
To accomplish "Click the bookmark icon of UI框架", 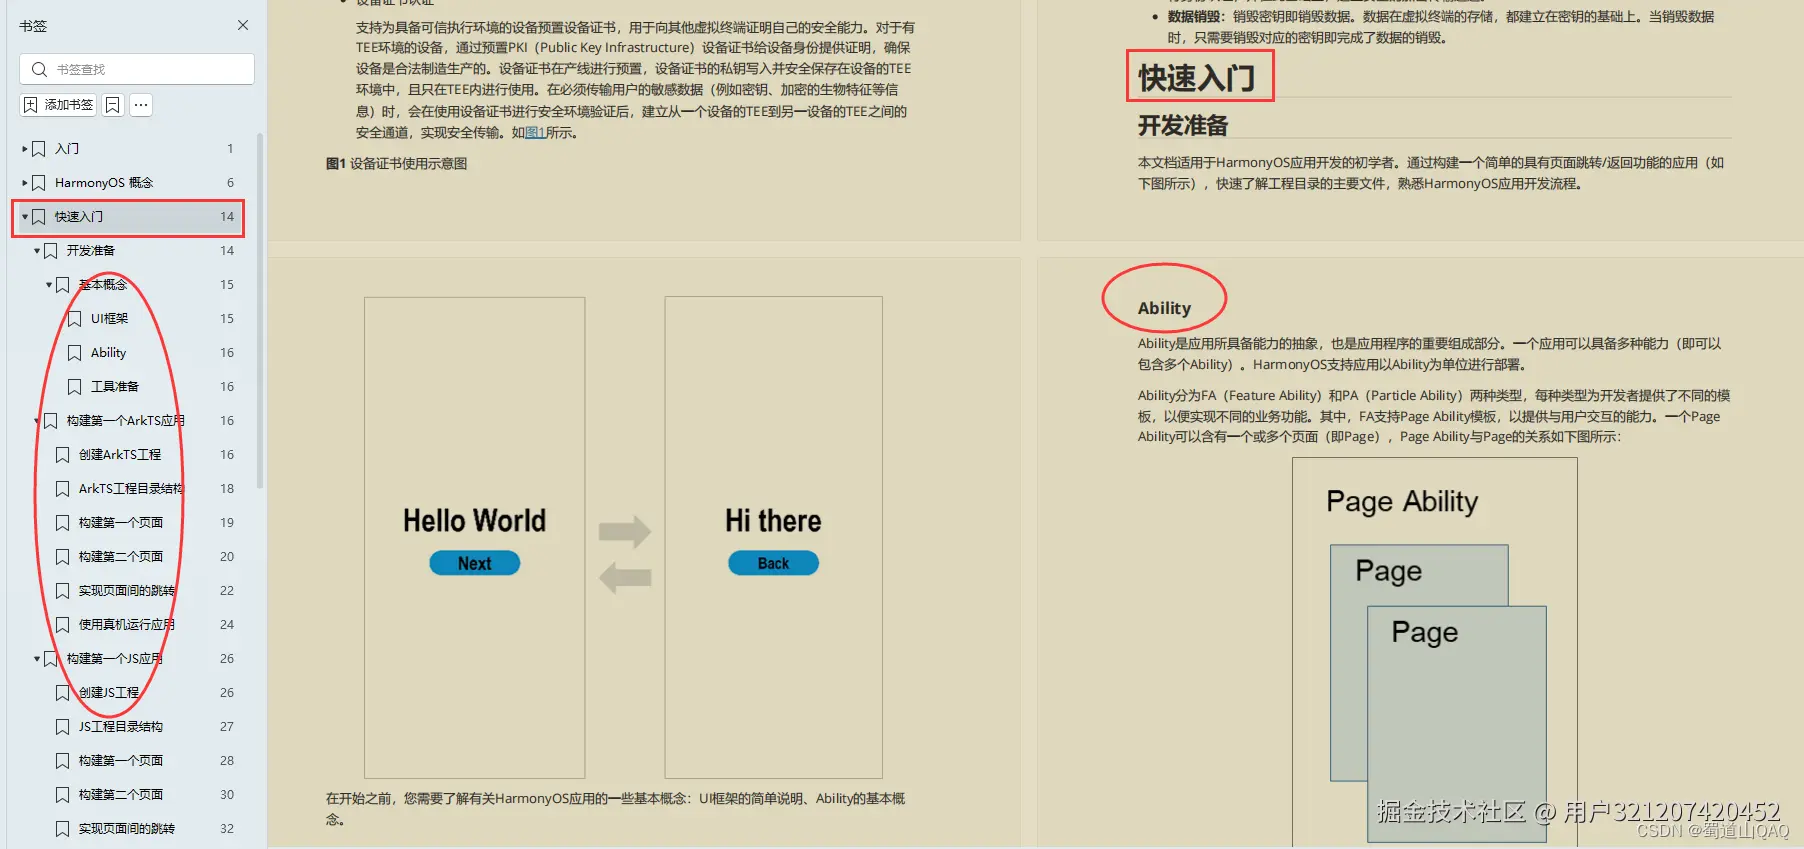I will [x=75, y=319].
